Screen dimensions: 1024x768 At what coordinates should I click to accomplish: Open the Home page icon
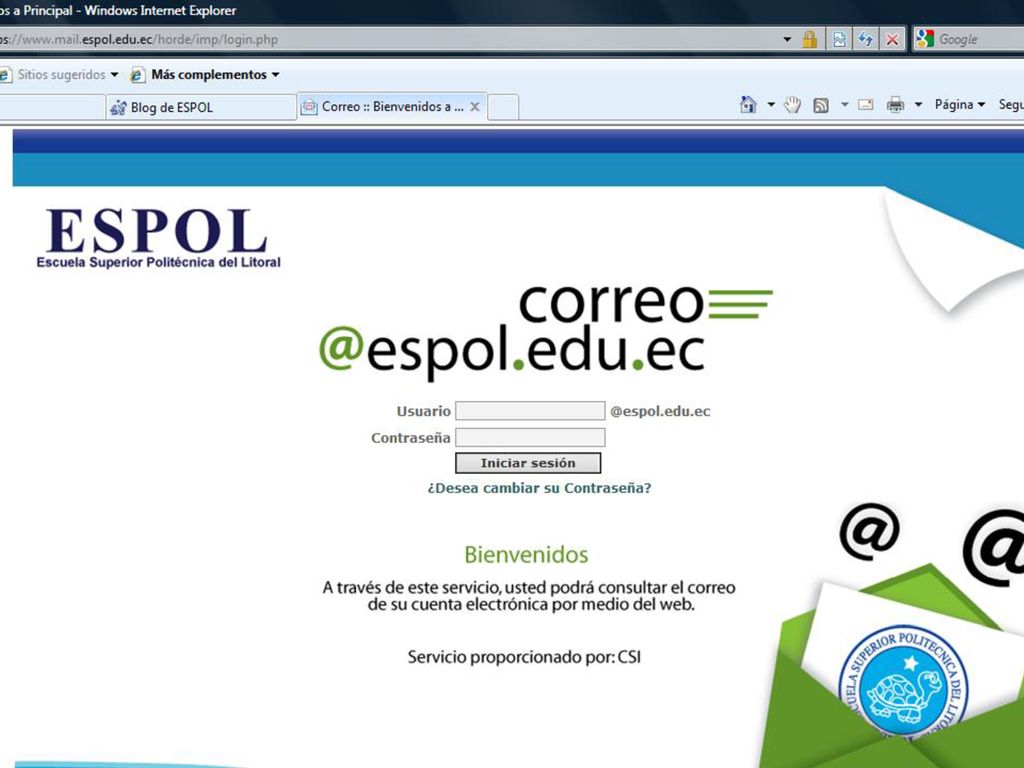click(x=748, y=104)
